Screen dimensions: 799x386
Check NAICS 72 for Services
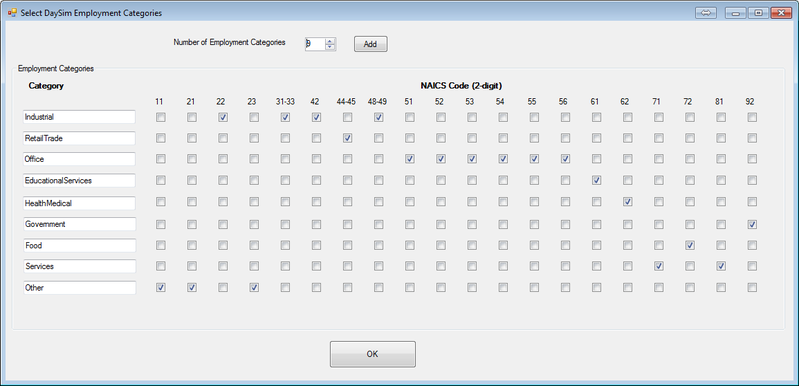click(x=689, y=266)
